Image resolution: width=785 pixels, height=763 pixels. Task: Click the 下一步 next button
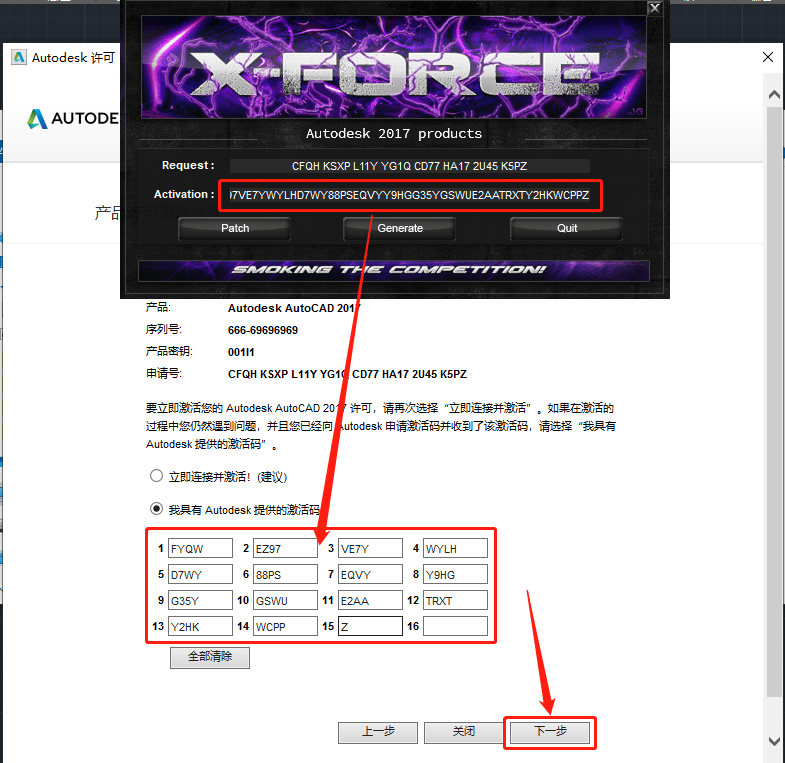pyautogui.click(x=550, y=732)
